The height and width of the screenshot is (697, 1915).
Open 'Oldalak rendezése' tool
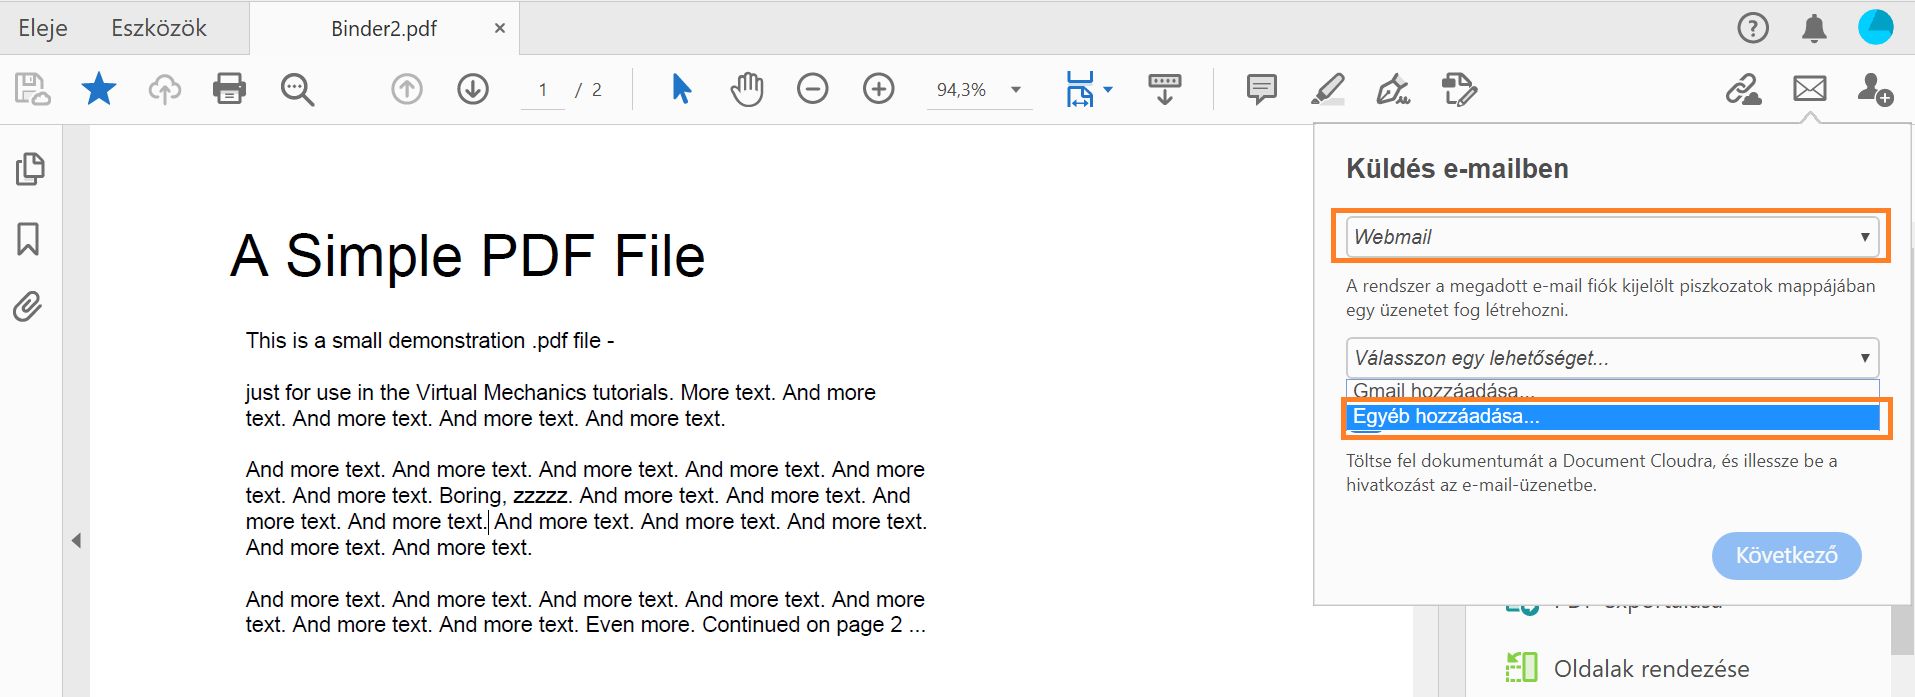click(1651, 668)
